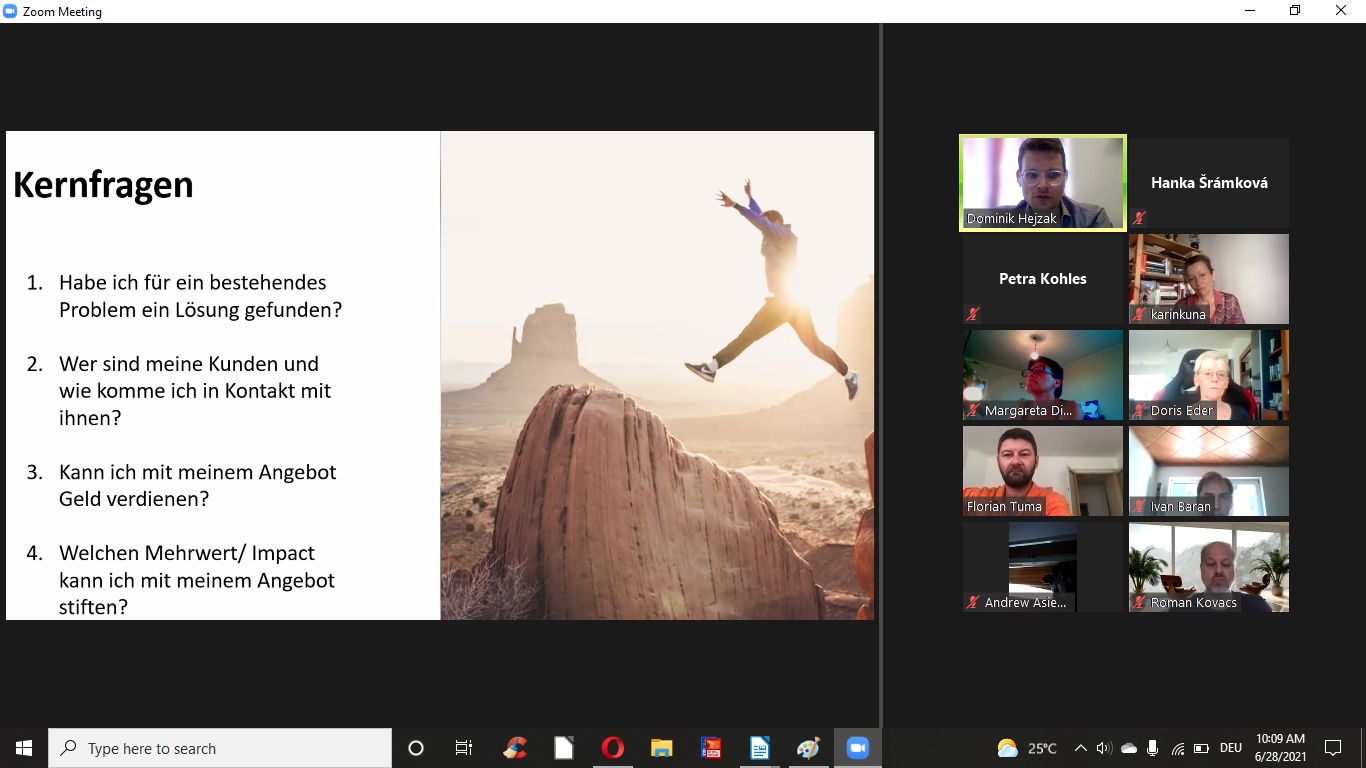Click muted mic icon beside Roman Kovacs
Image resolution: width=1366 pixels, height=768 pixels.
(x=1139, y=602)
